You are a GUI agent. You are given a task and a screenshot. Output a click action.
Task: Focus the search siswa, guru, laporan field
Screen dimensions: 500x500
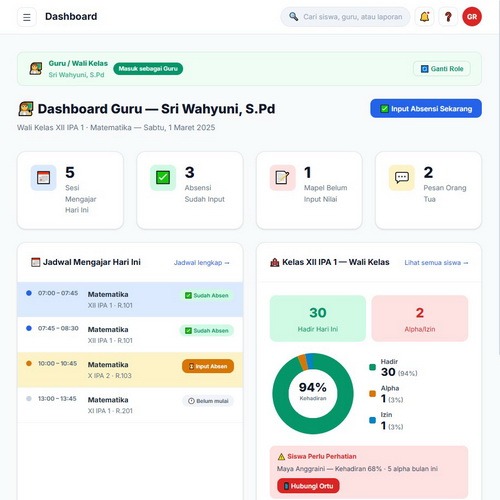[x=345, y=17]
